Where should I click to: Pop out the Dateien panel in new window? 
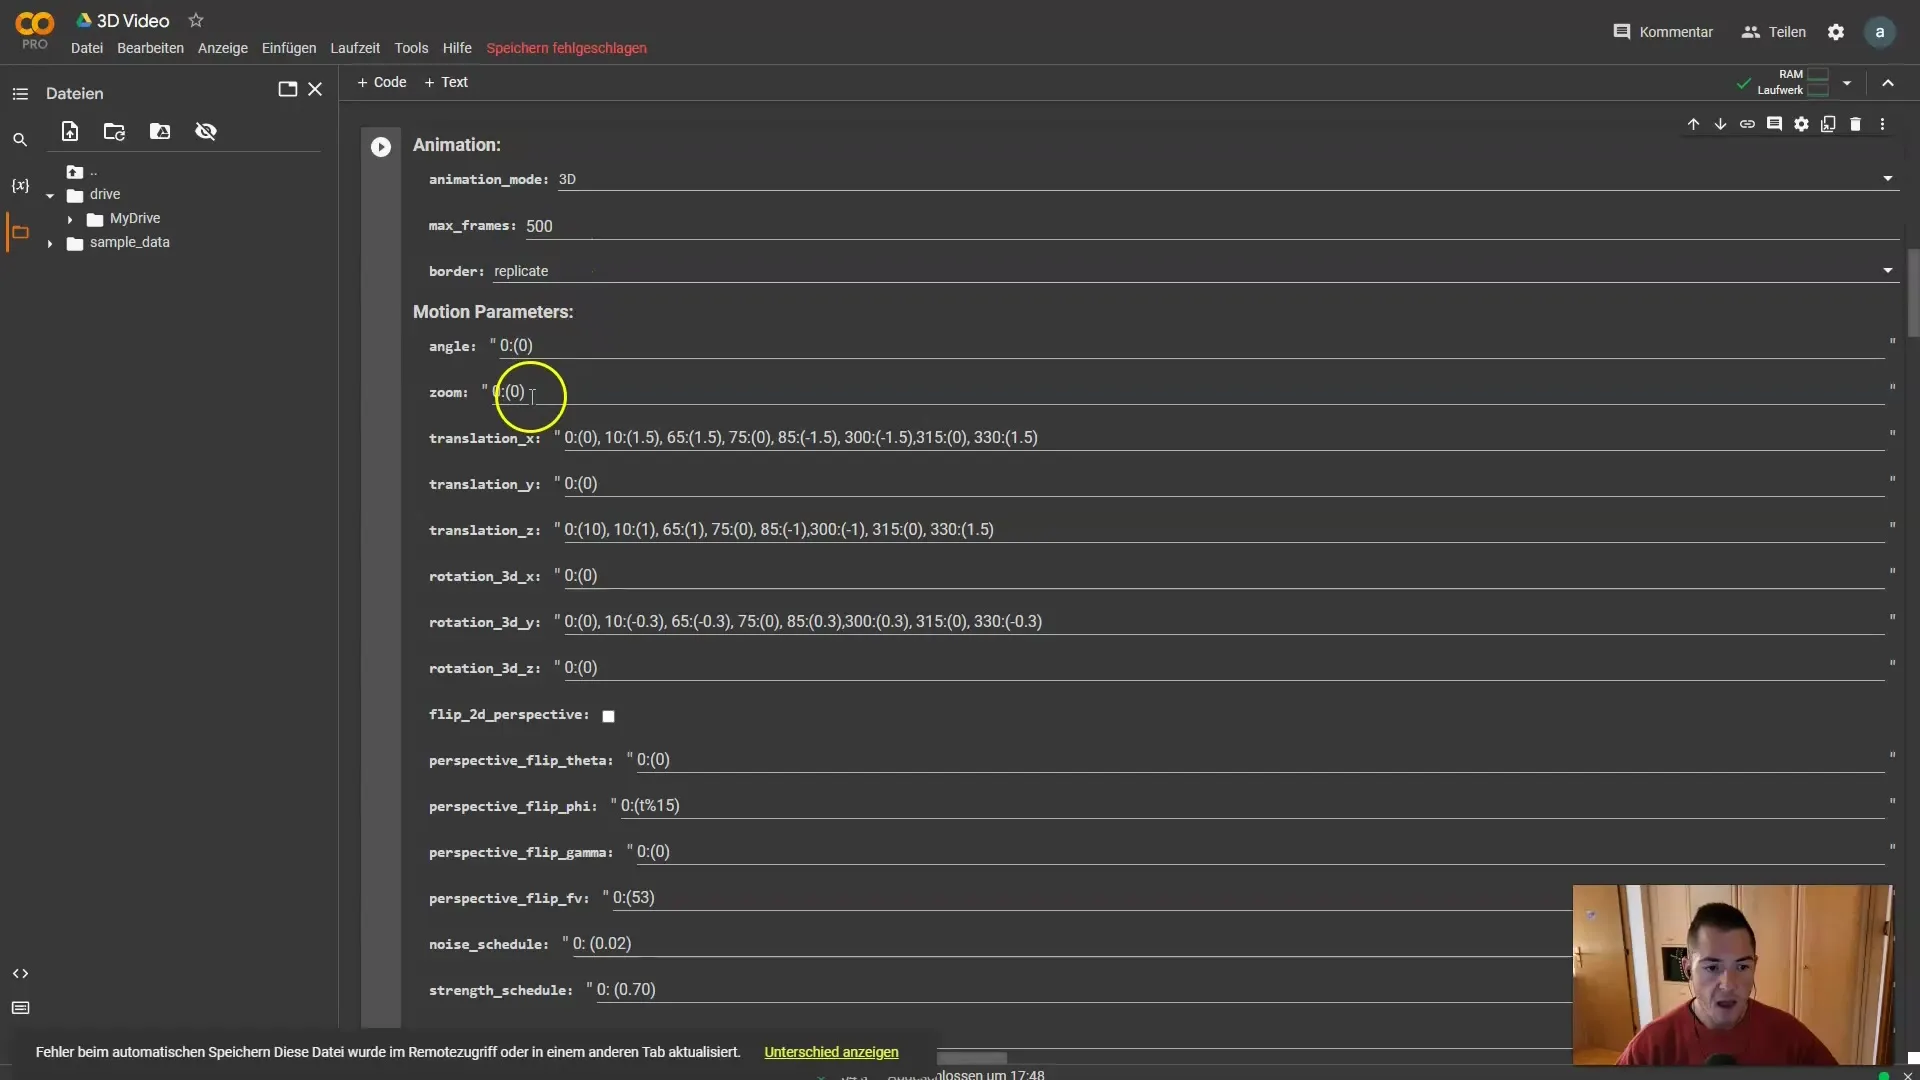tap(288, 89)
